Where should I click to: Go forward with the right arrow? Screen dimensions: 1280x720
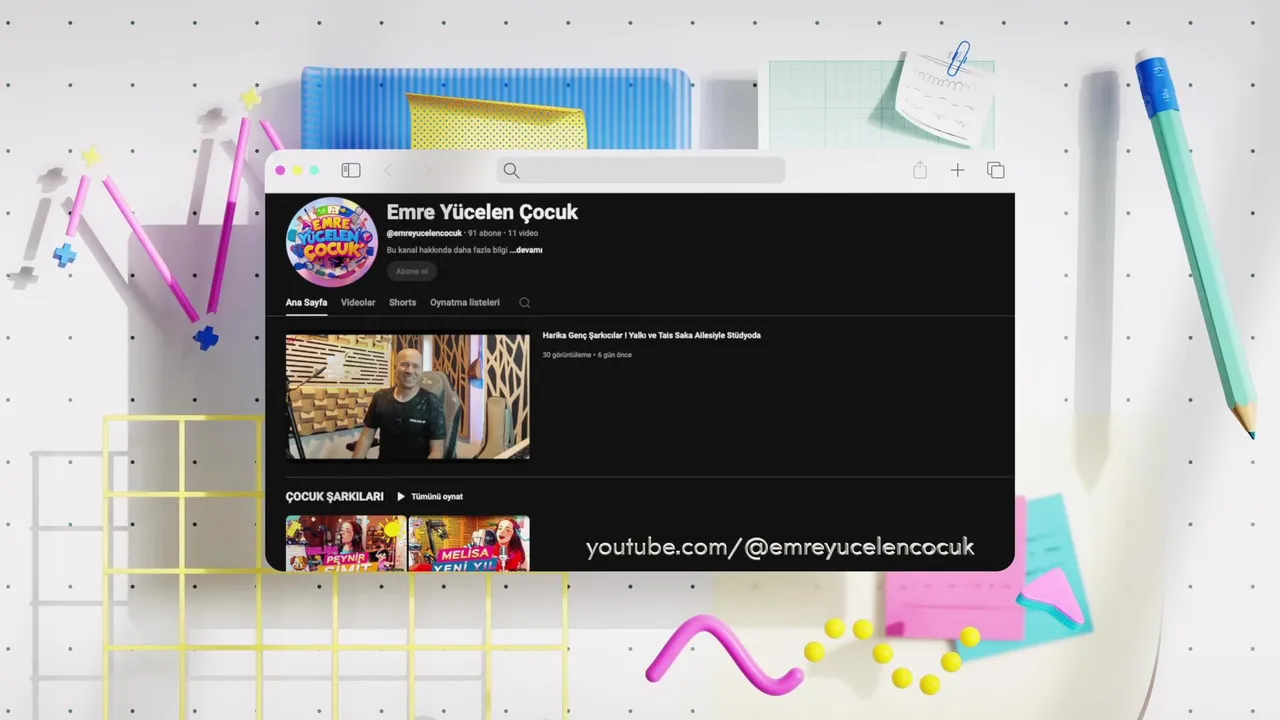[x=426, y=170]
